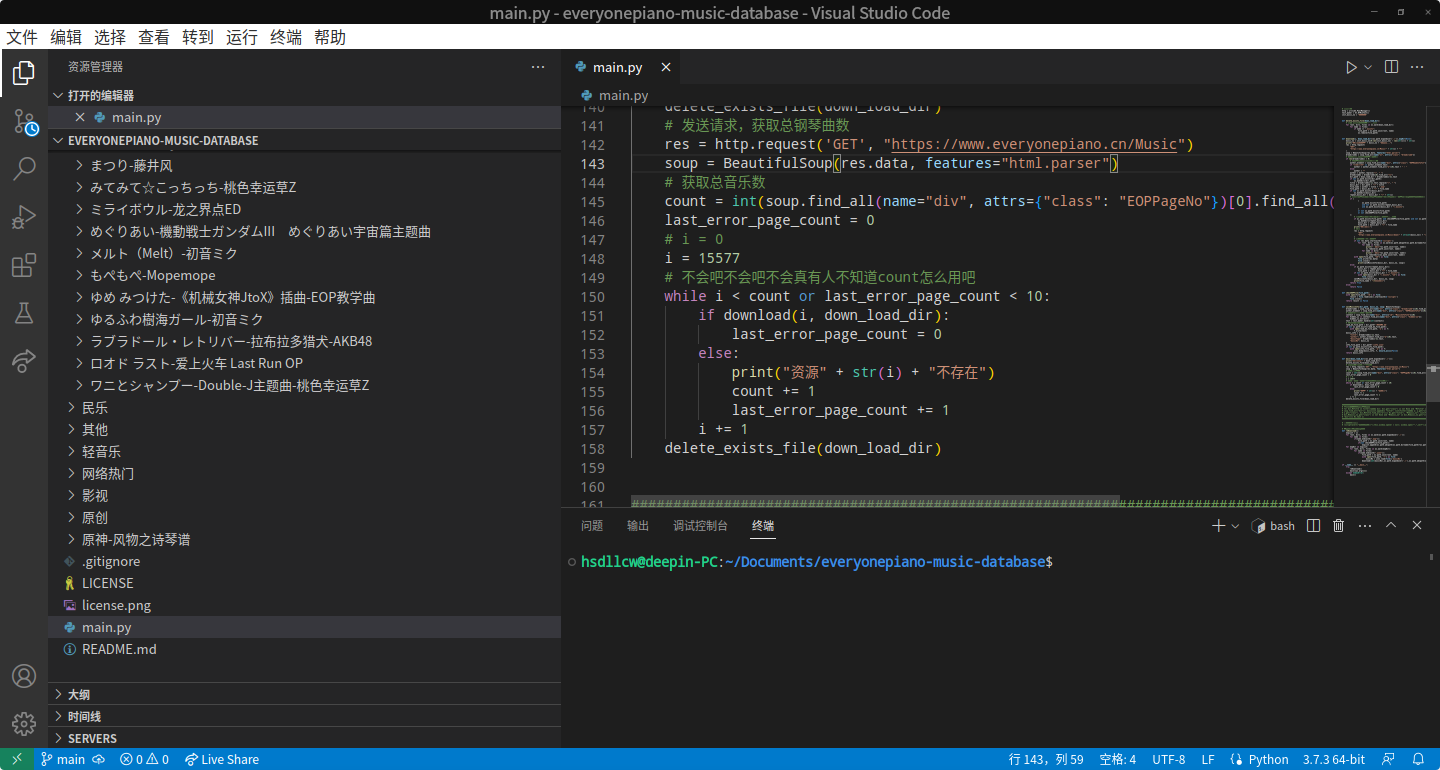Switch to the 调试控制台 panel tab
This screenshot has height=770, width=1440.
(700, 525)
